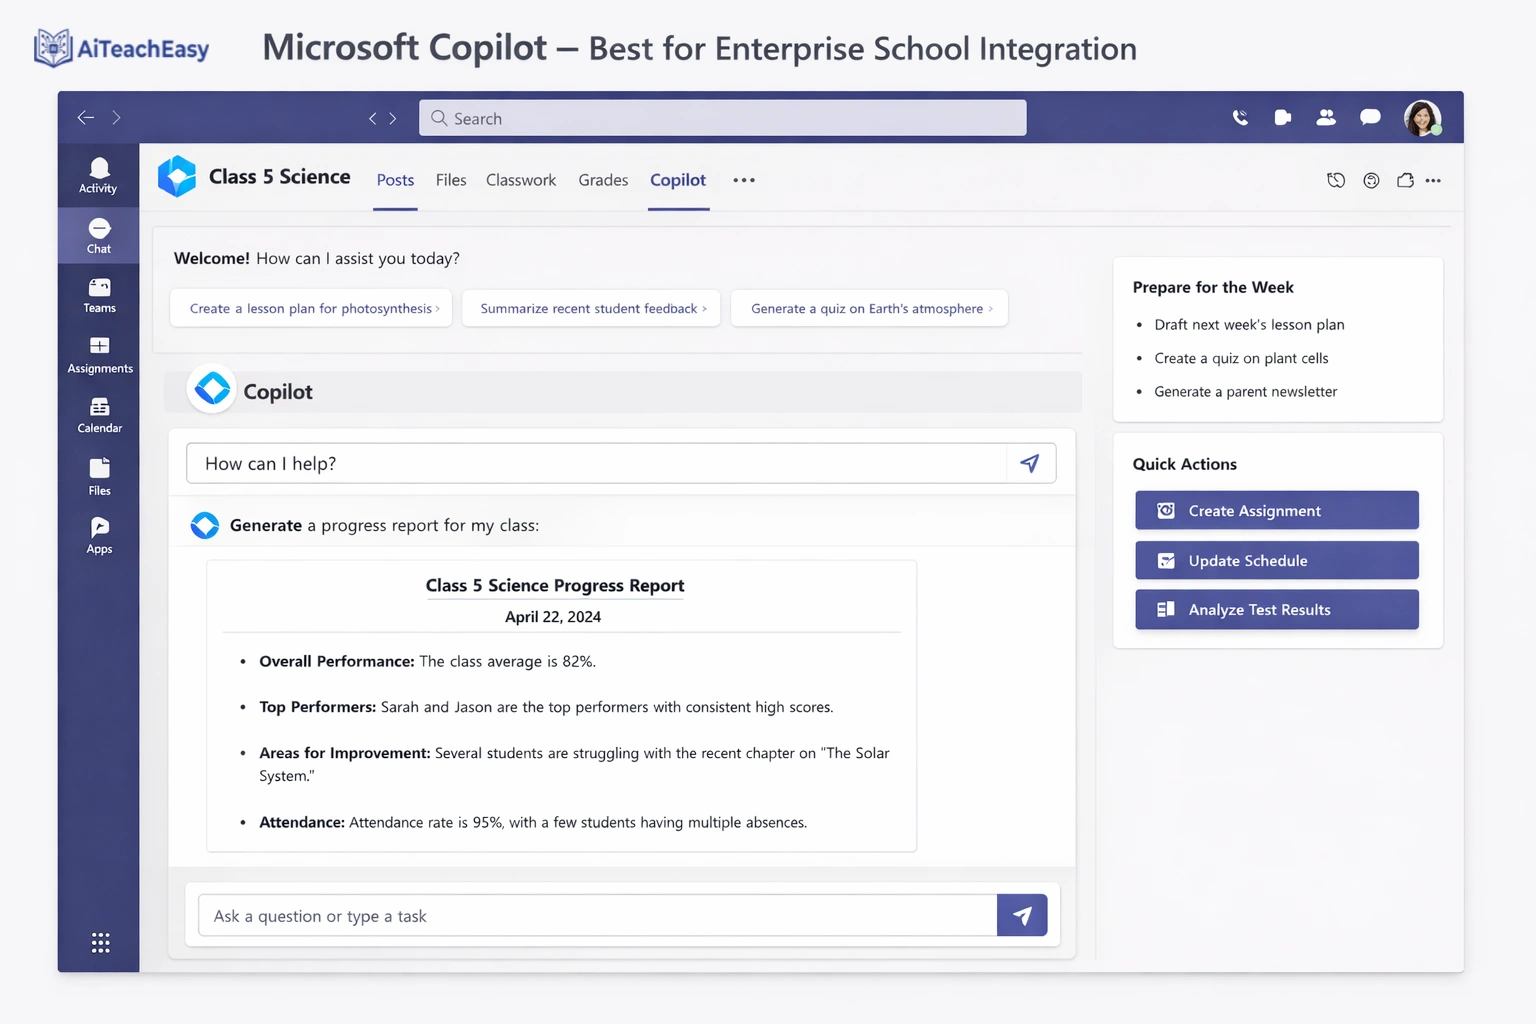Start a new chat via the speech bubble icon
The image size is (1536, 1024).
(x=1370, y=117)
